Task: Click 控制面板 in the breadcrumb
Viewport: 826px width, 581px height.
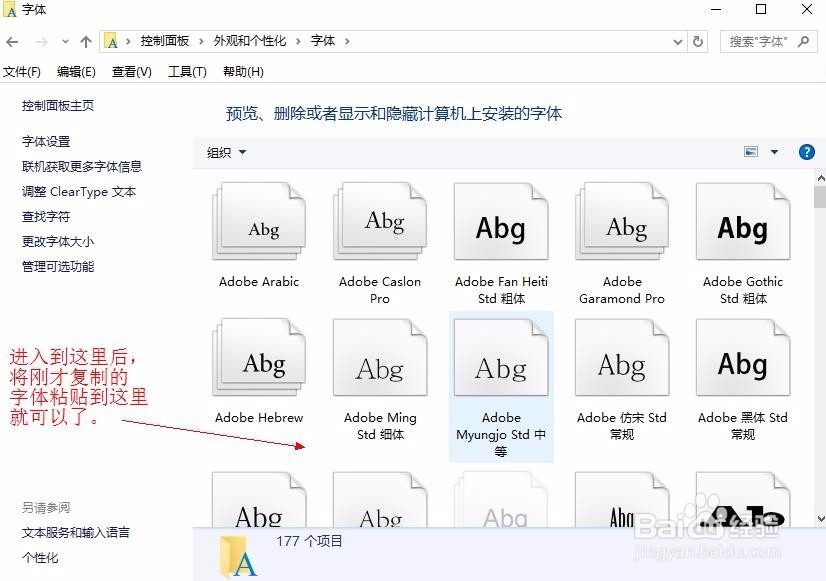Action: coord(165,41)
